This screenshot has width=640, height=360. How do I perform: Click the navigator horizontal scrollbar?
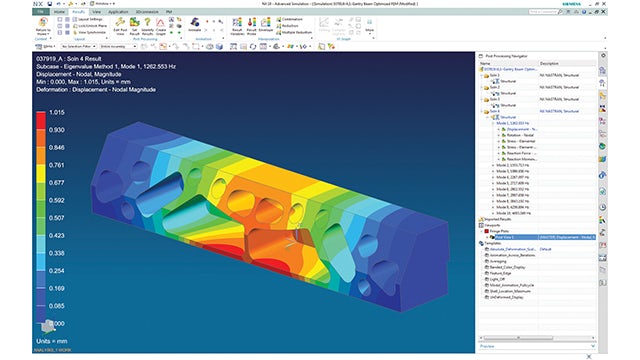[x=518, y=338]
